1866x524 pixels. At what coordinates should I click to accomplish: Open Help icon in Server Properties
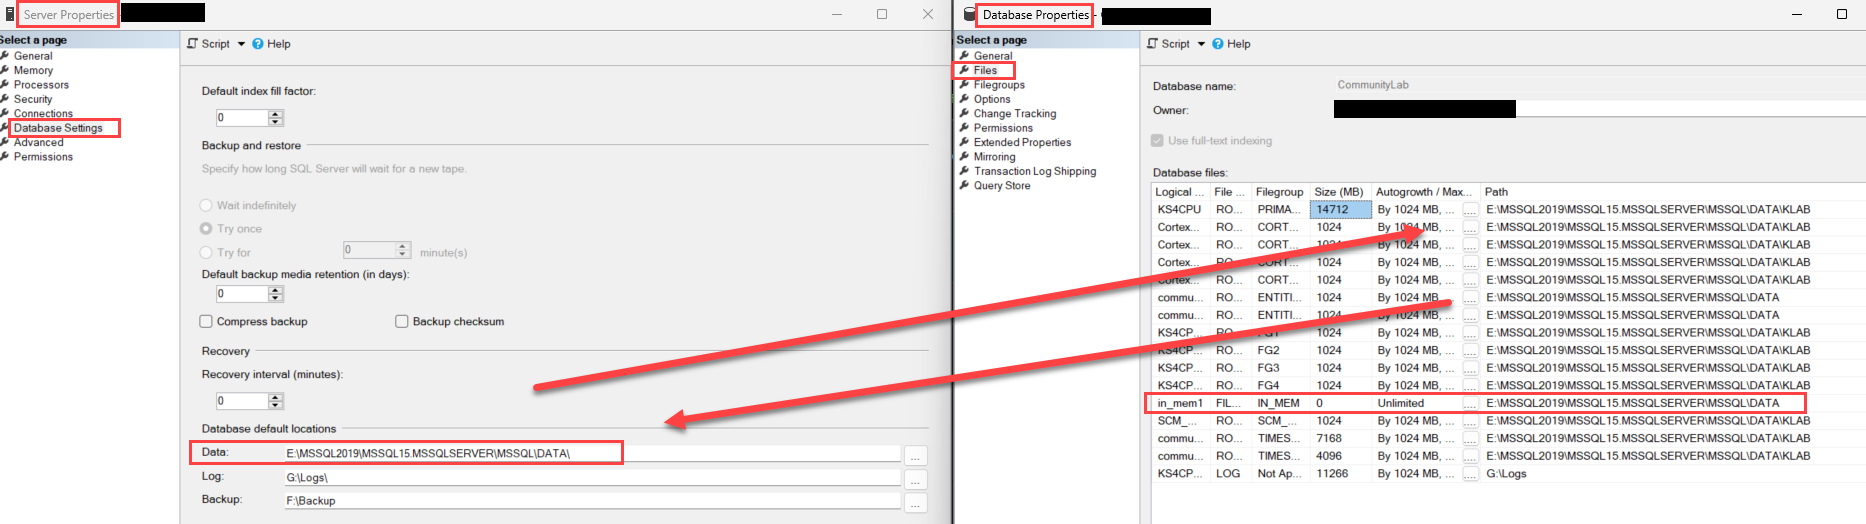[x=258, y=44]
